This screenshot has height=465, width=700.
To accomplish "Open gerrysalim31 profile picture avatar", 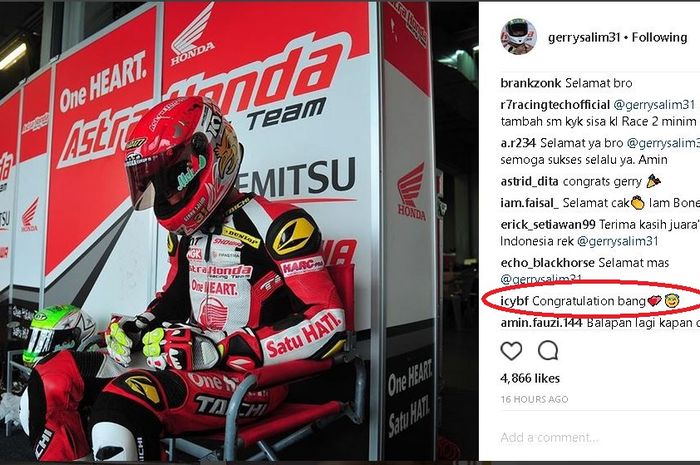I will pyautogui.click(x=518, y=37).
